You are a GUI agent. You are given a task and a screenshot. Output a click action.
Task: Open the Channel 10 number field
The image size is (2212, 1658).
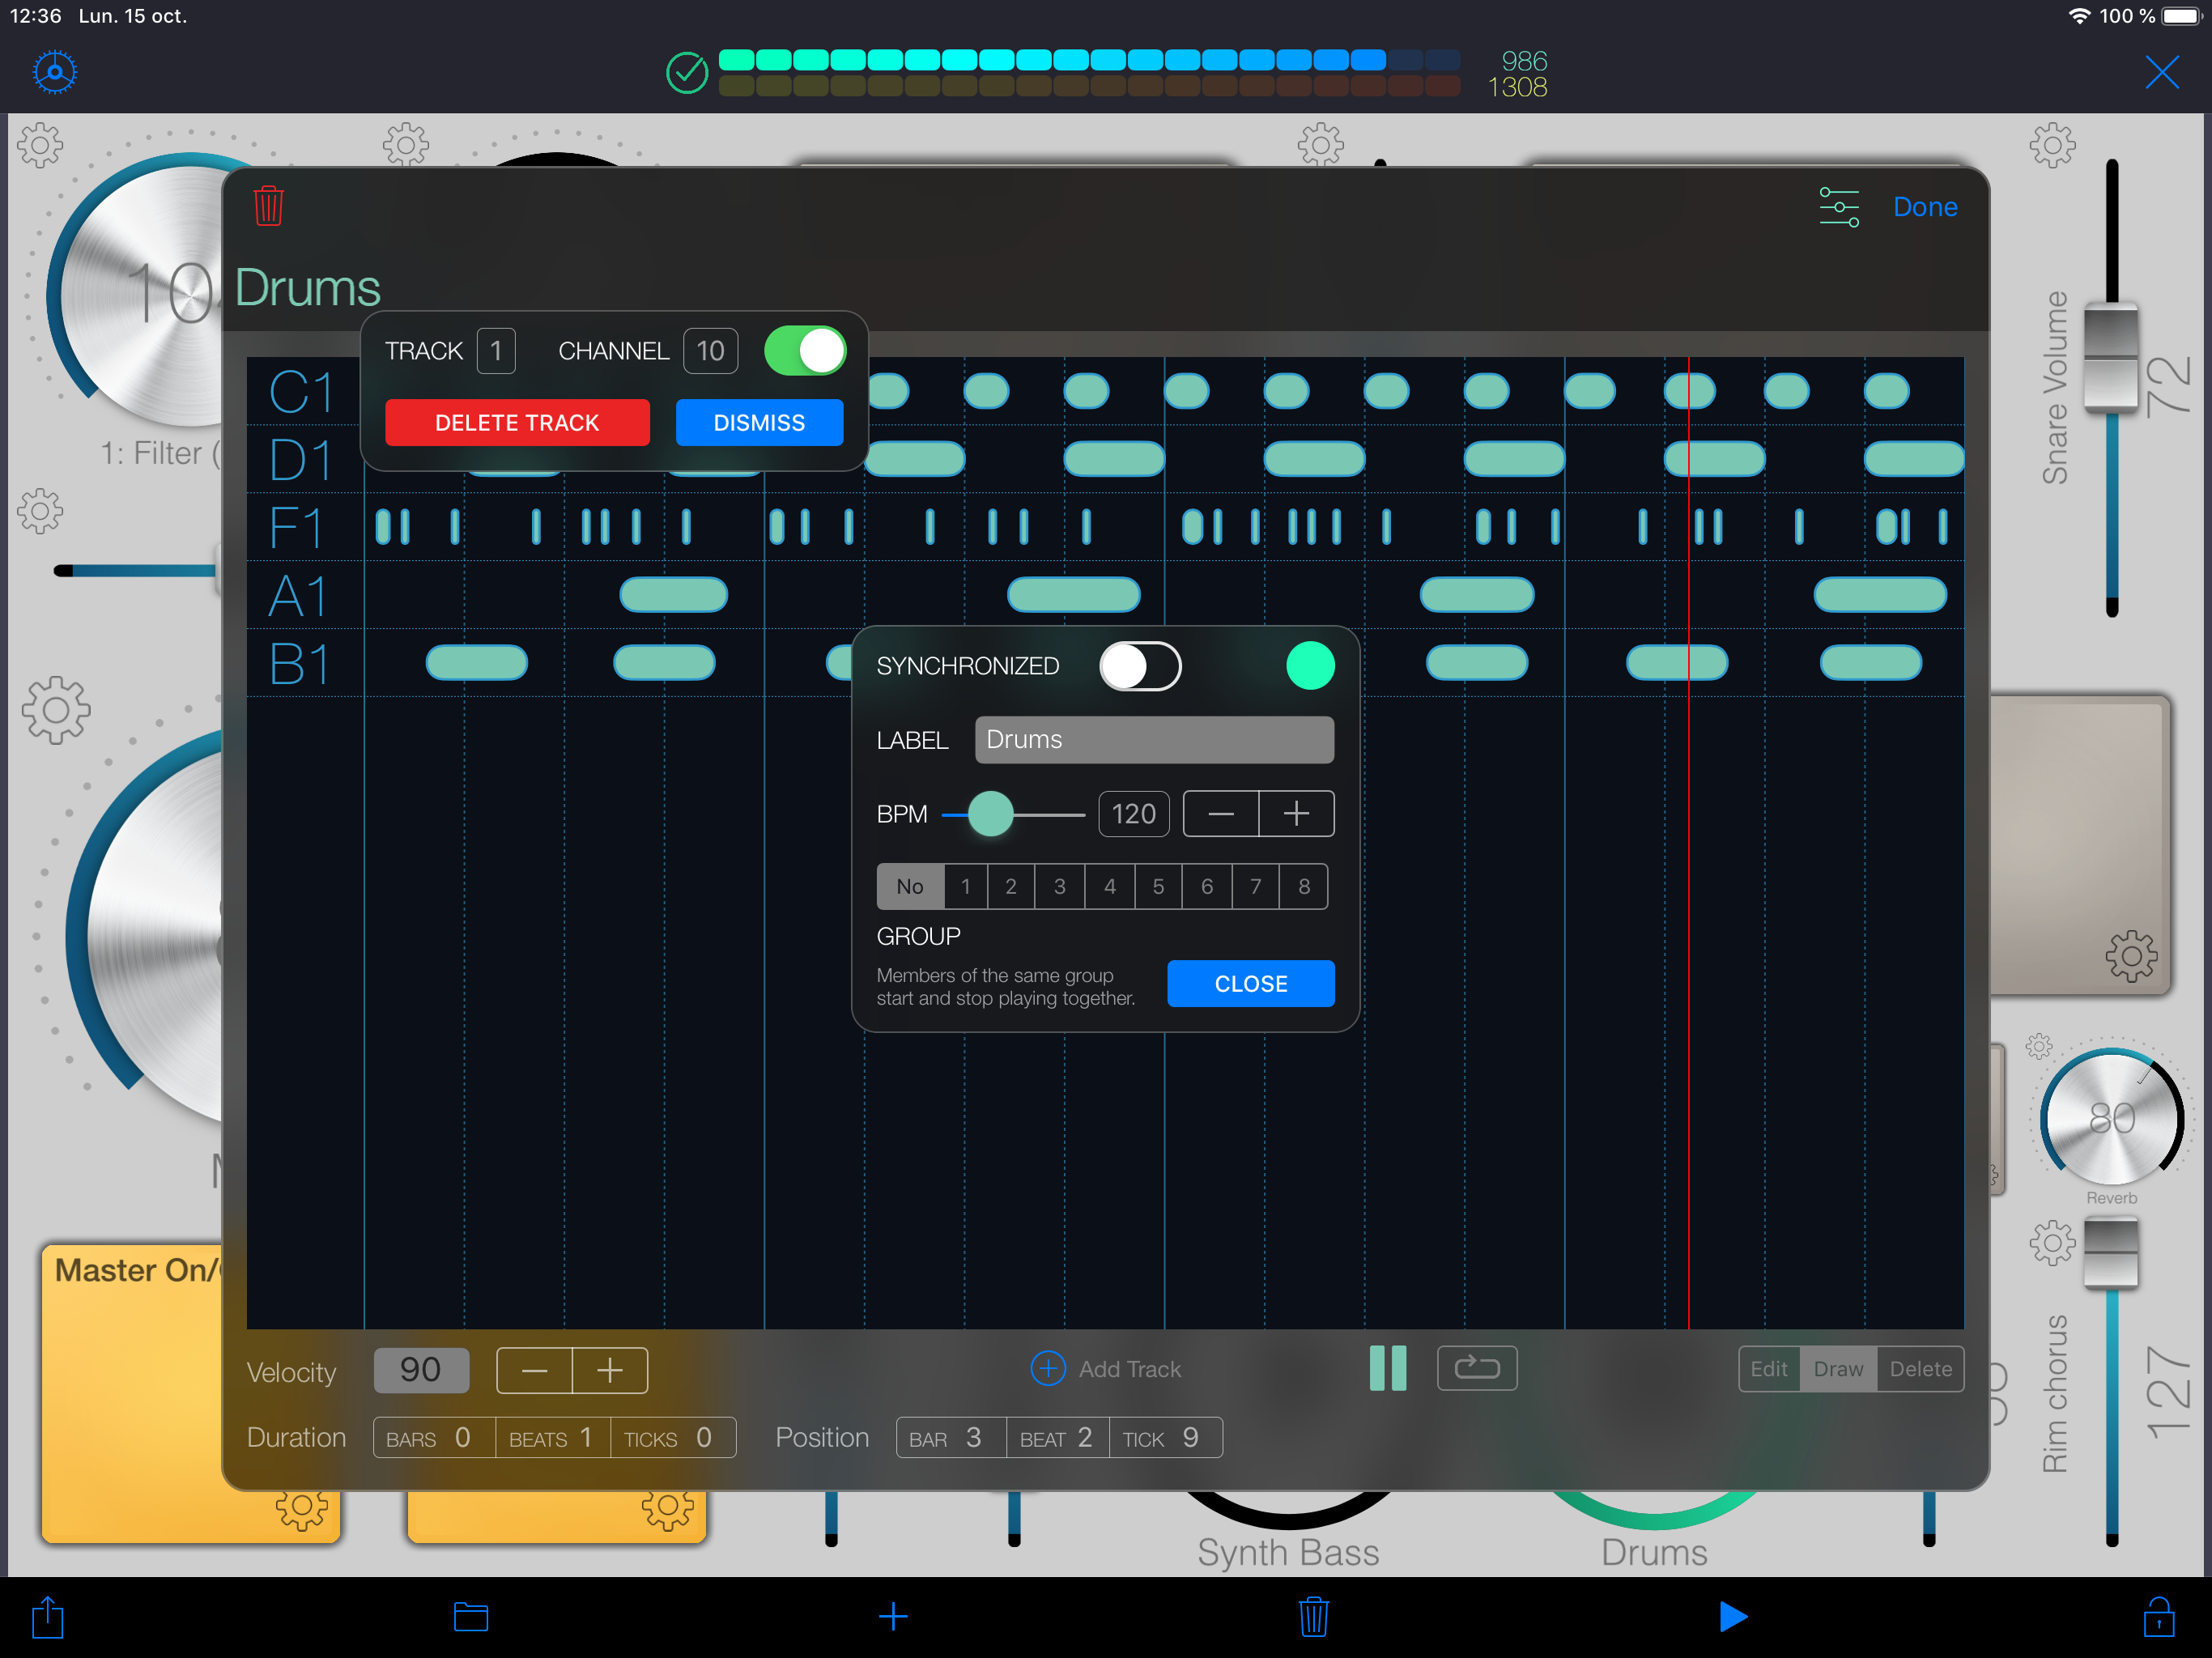coord(710,351)
